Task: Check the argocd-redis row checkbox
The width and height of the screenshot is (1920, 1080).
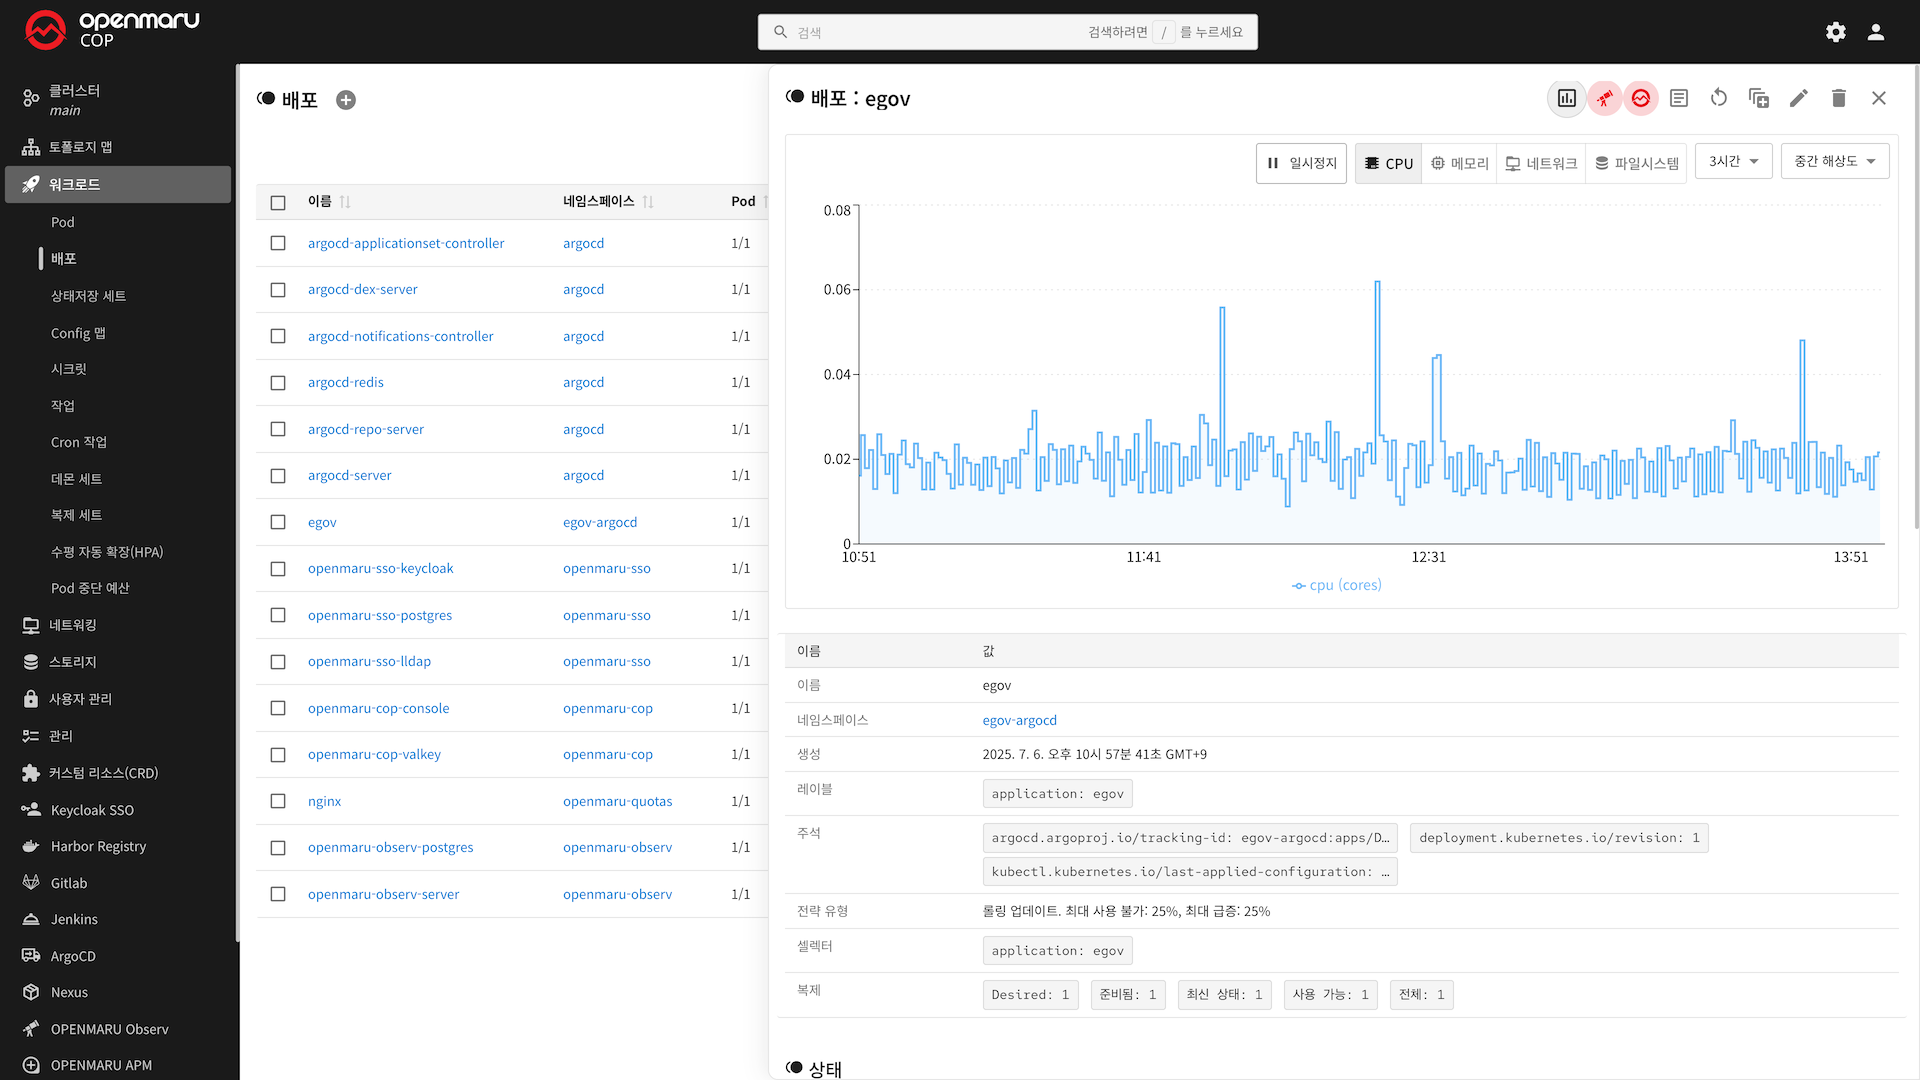Action: pos(278,383)
